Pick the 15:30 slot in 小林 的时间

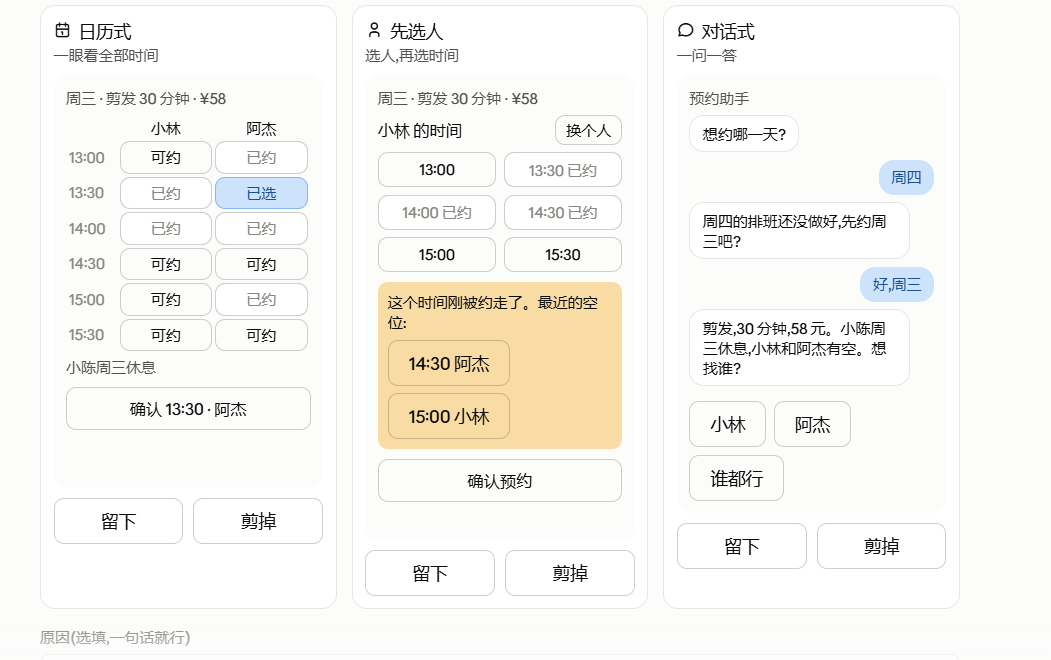tap(563, 255)
